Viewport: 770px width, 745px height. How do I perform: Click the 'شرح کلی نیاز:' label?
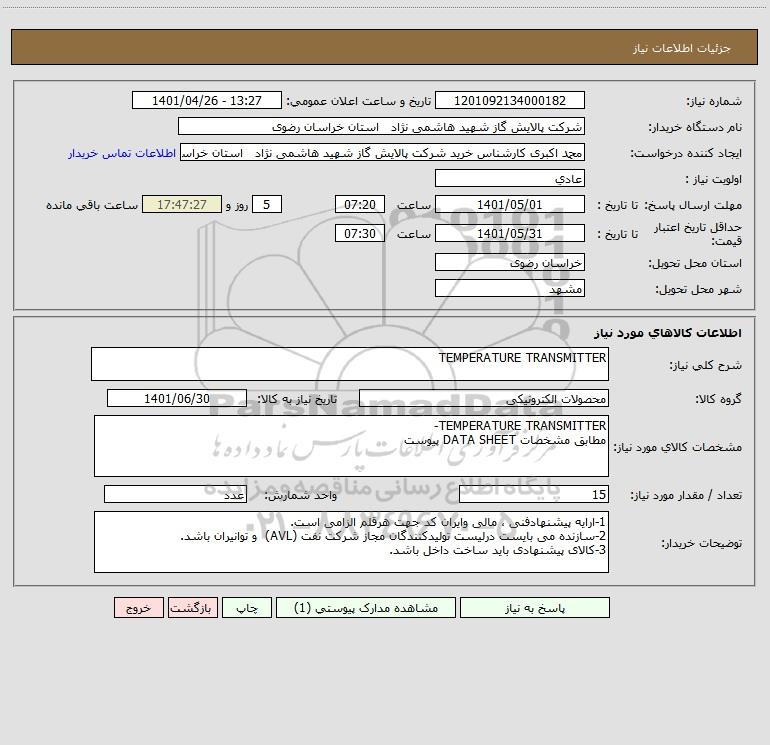click(706, 365)
